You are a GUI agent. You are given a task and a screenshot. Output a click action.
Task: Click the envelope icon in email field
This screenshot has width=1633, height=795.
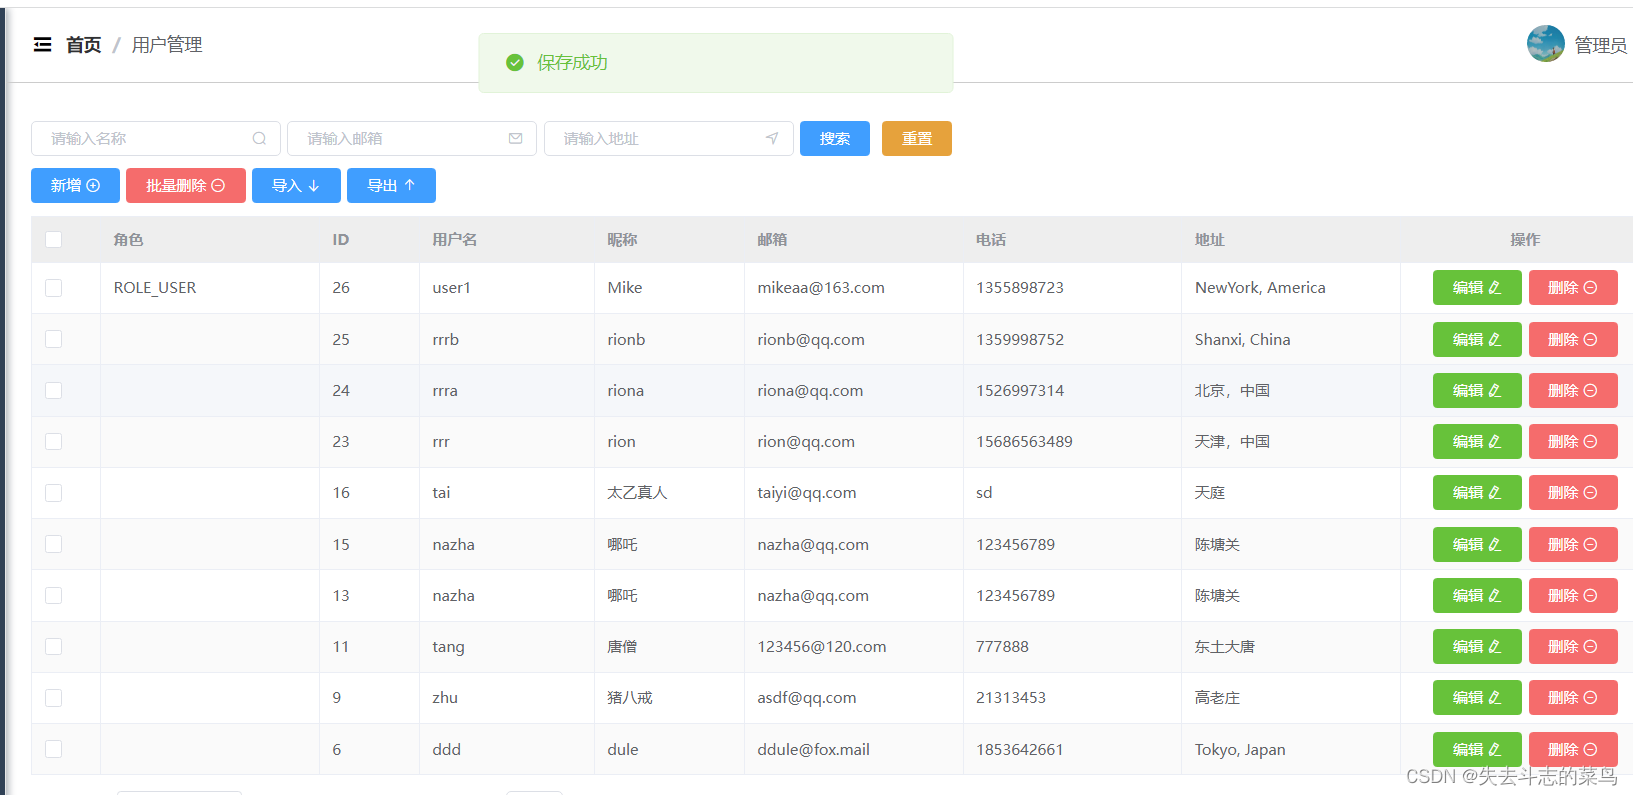(515, 139)
